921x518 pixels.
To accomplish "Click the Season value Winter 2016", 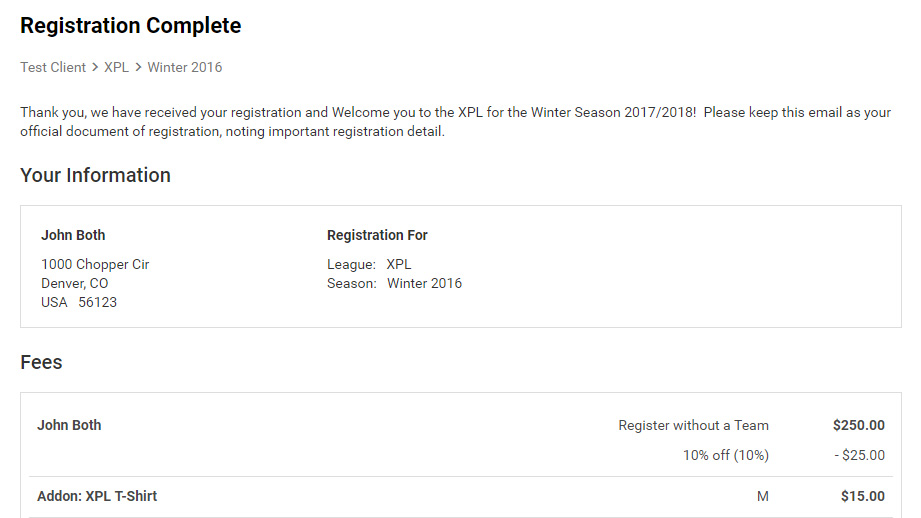I will click(424, 283).
